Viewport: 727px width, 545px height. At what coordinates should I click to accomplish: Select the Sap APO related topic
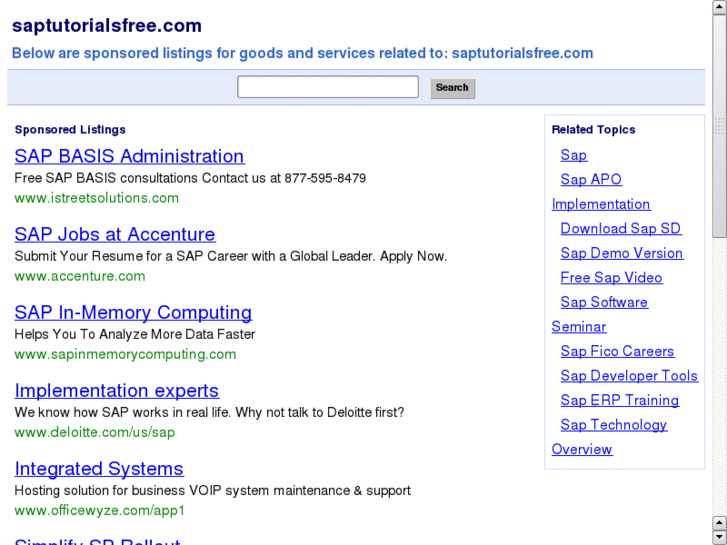pyautogui.click(x=591, y=180)
